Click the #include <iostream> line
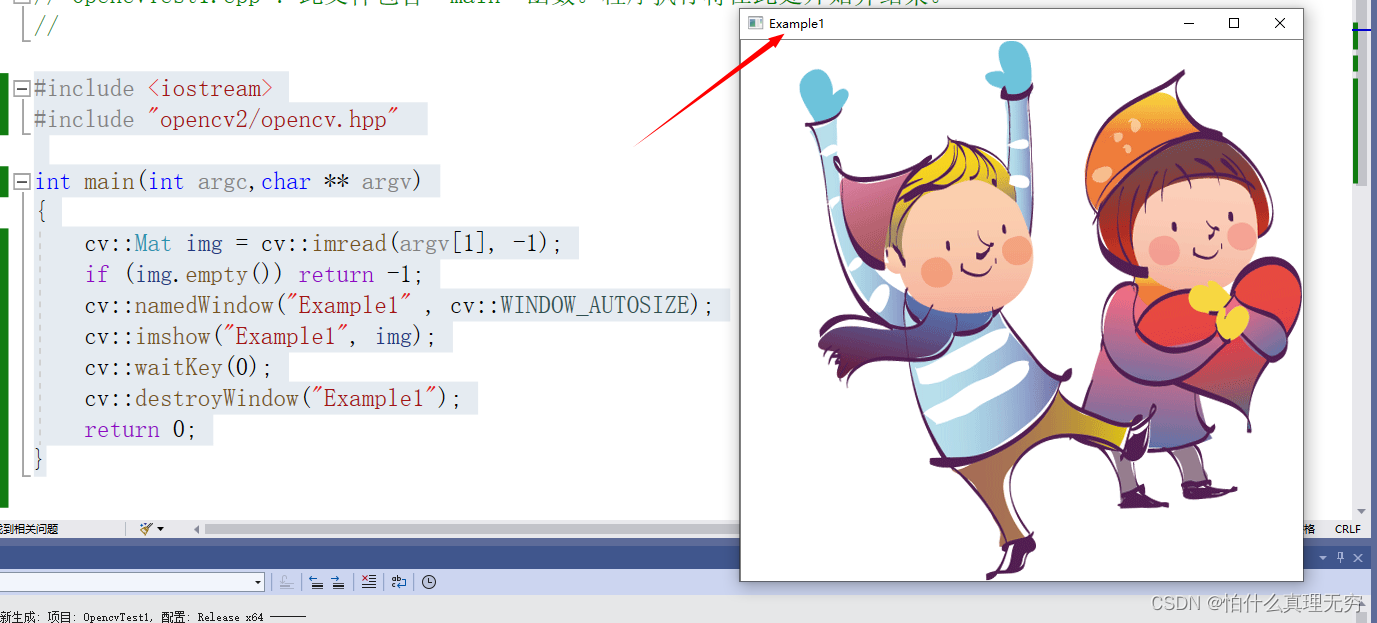Screen dimensions: 1377x623 point(153,89)
